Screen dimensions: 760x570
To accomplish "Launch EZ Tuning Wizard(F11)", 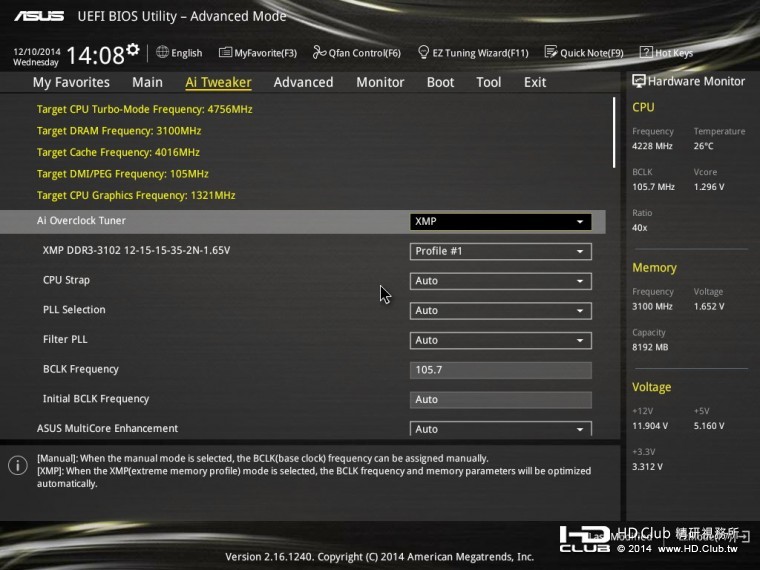I will pos(473,53).
